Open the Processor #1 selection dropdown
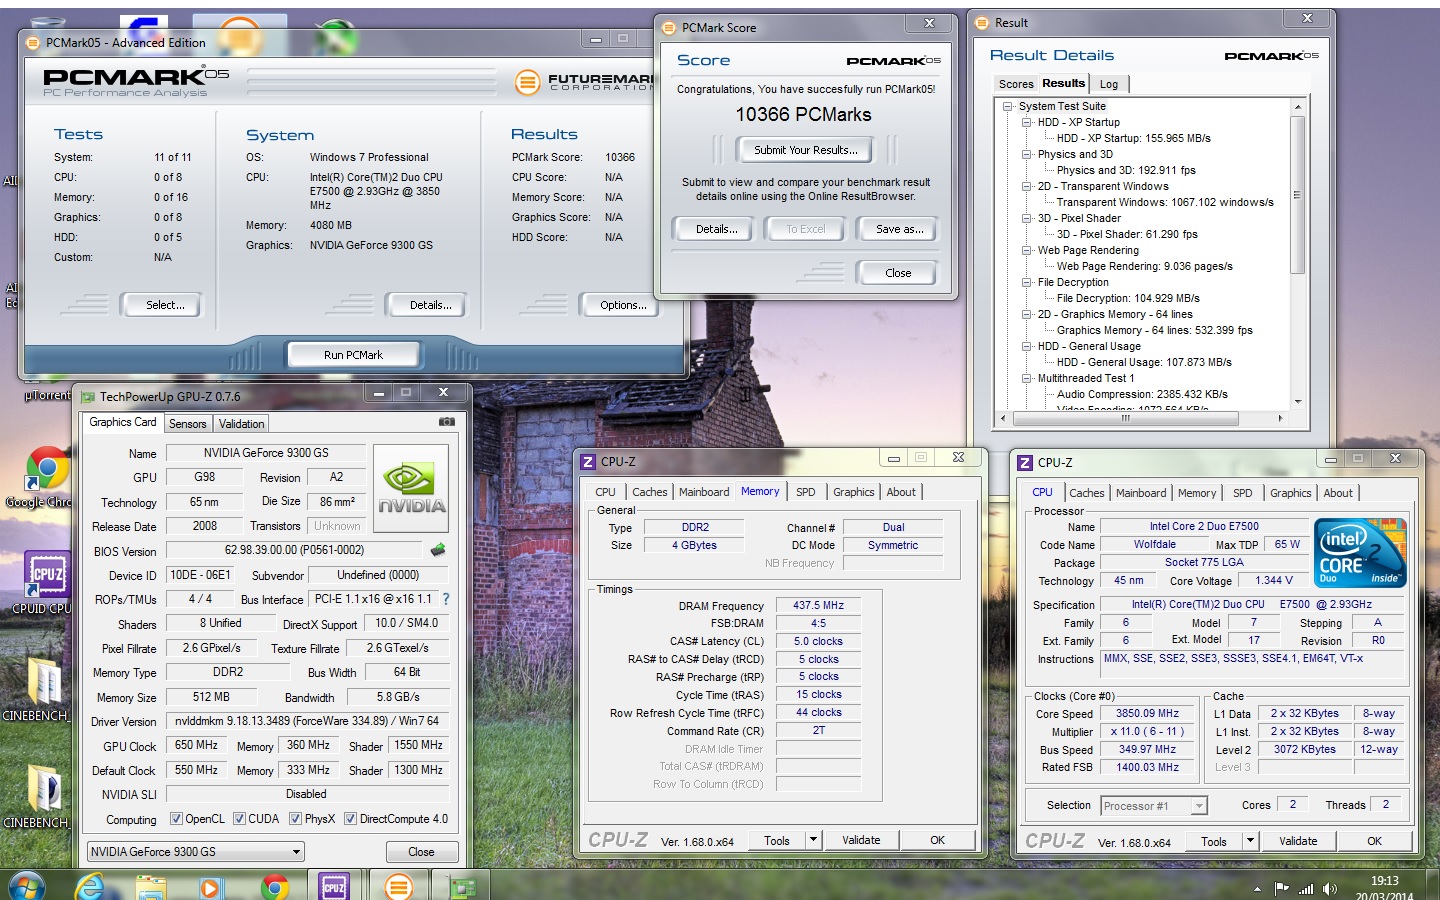Image resolution: width=1440 pixels, height=900 pixels. point(1154,806)
